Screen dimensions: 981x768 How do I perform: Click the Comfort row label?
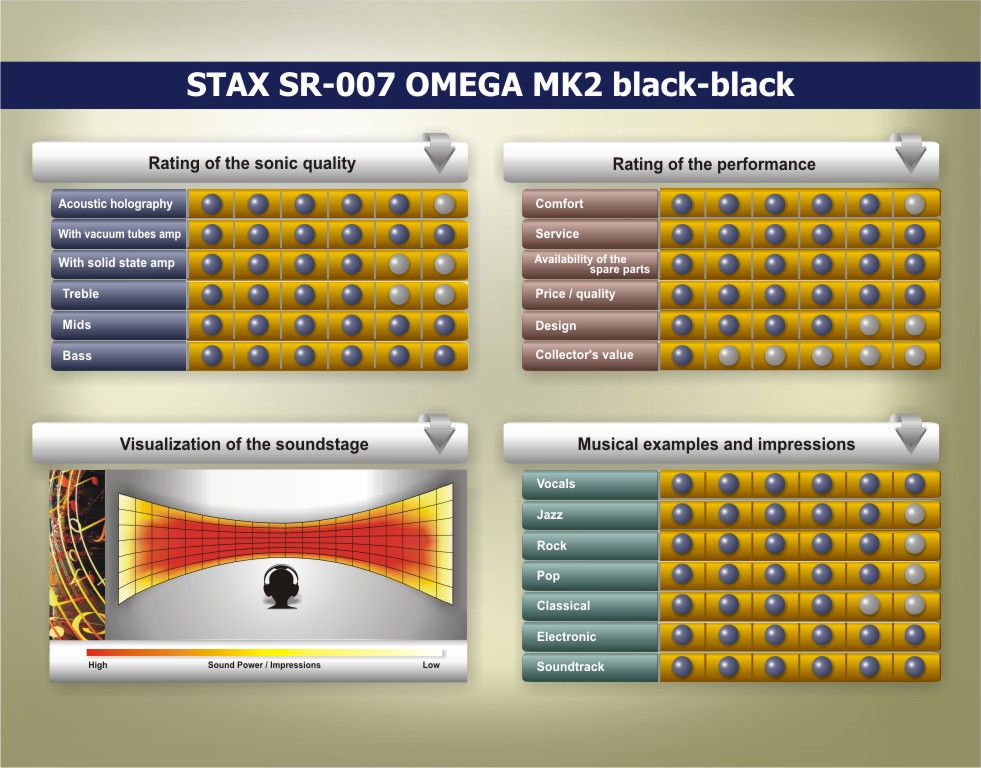(590, 204)
